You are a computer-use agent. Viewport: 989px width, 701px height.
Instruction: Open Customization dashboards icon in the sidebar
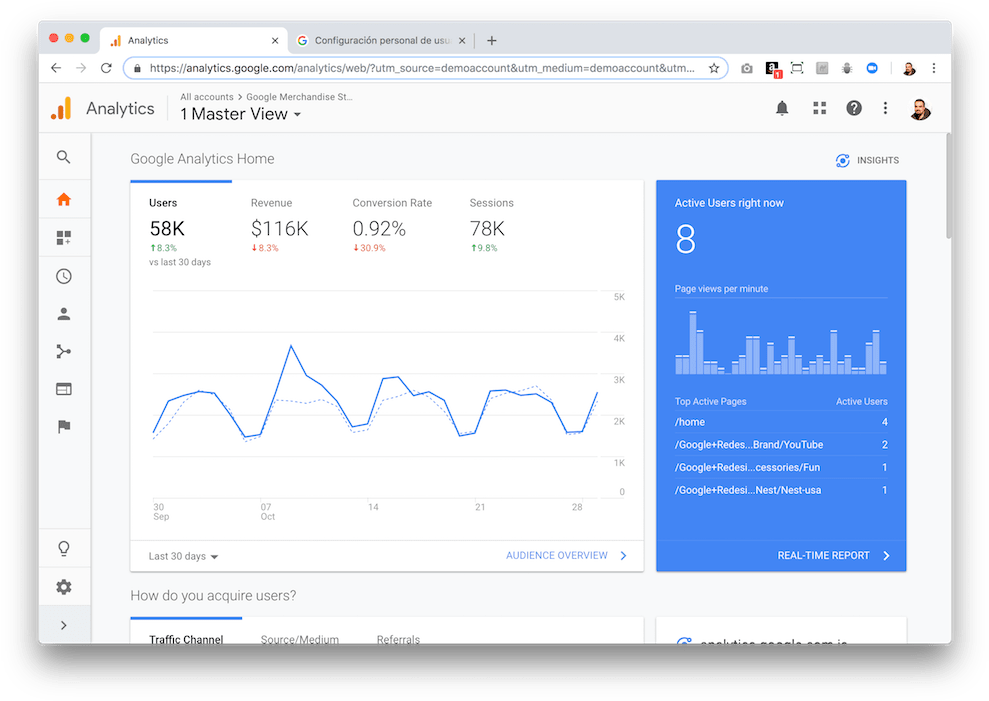(x=64, y=237)
